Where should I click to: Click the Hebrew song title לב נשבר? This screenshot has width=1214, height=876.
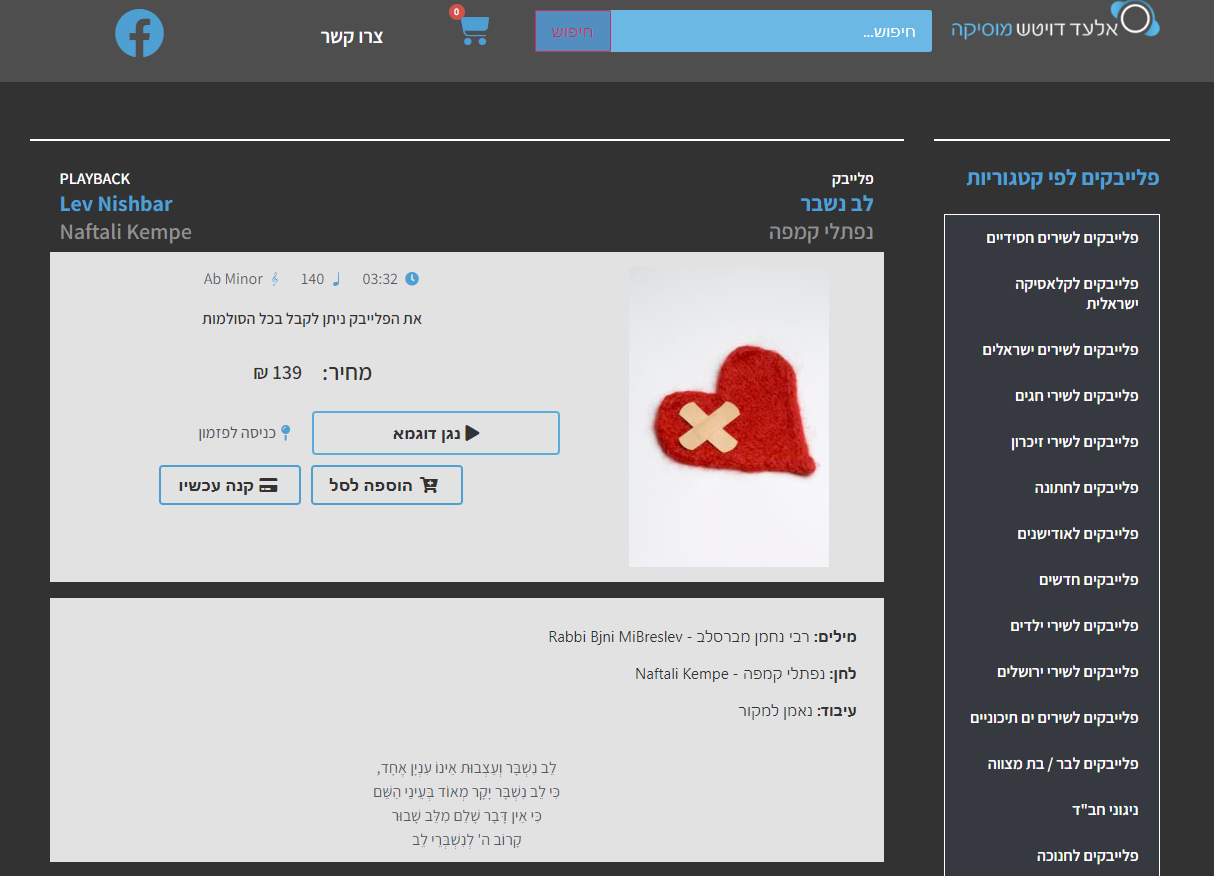[837, 204]
